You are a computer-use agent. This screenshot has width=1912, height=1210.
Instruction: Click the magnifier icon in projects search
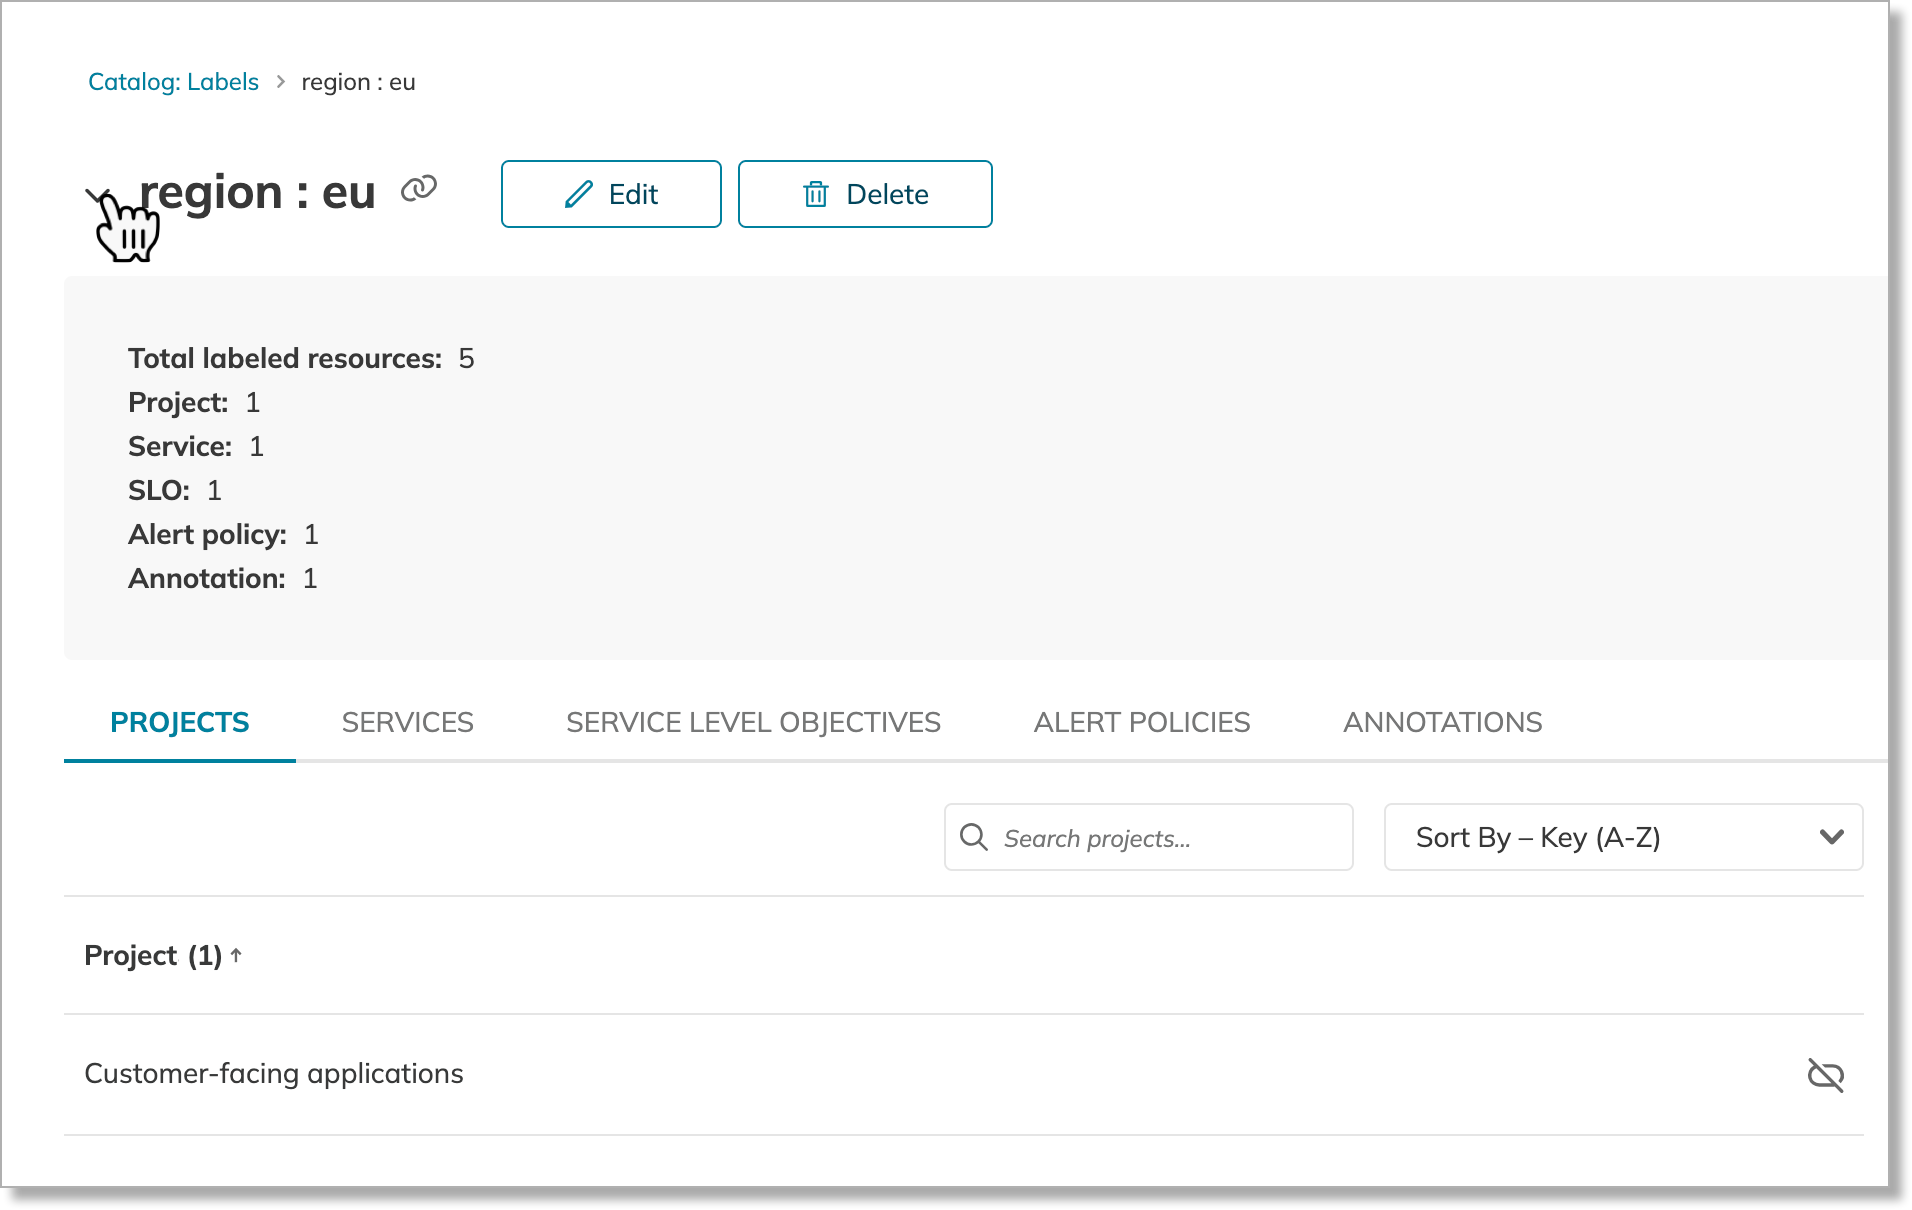973,837
